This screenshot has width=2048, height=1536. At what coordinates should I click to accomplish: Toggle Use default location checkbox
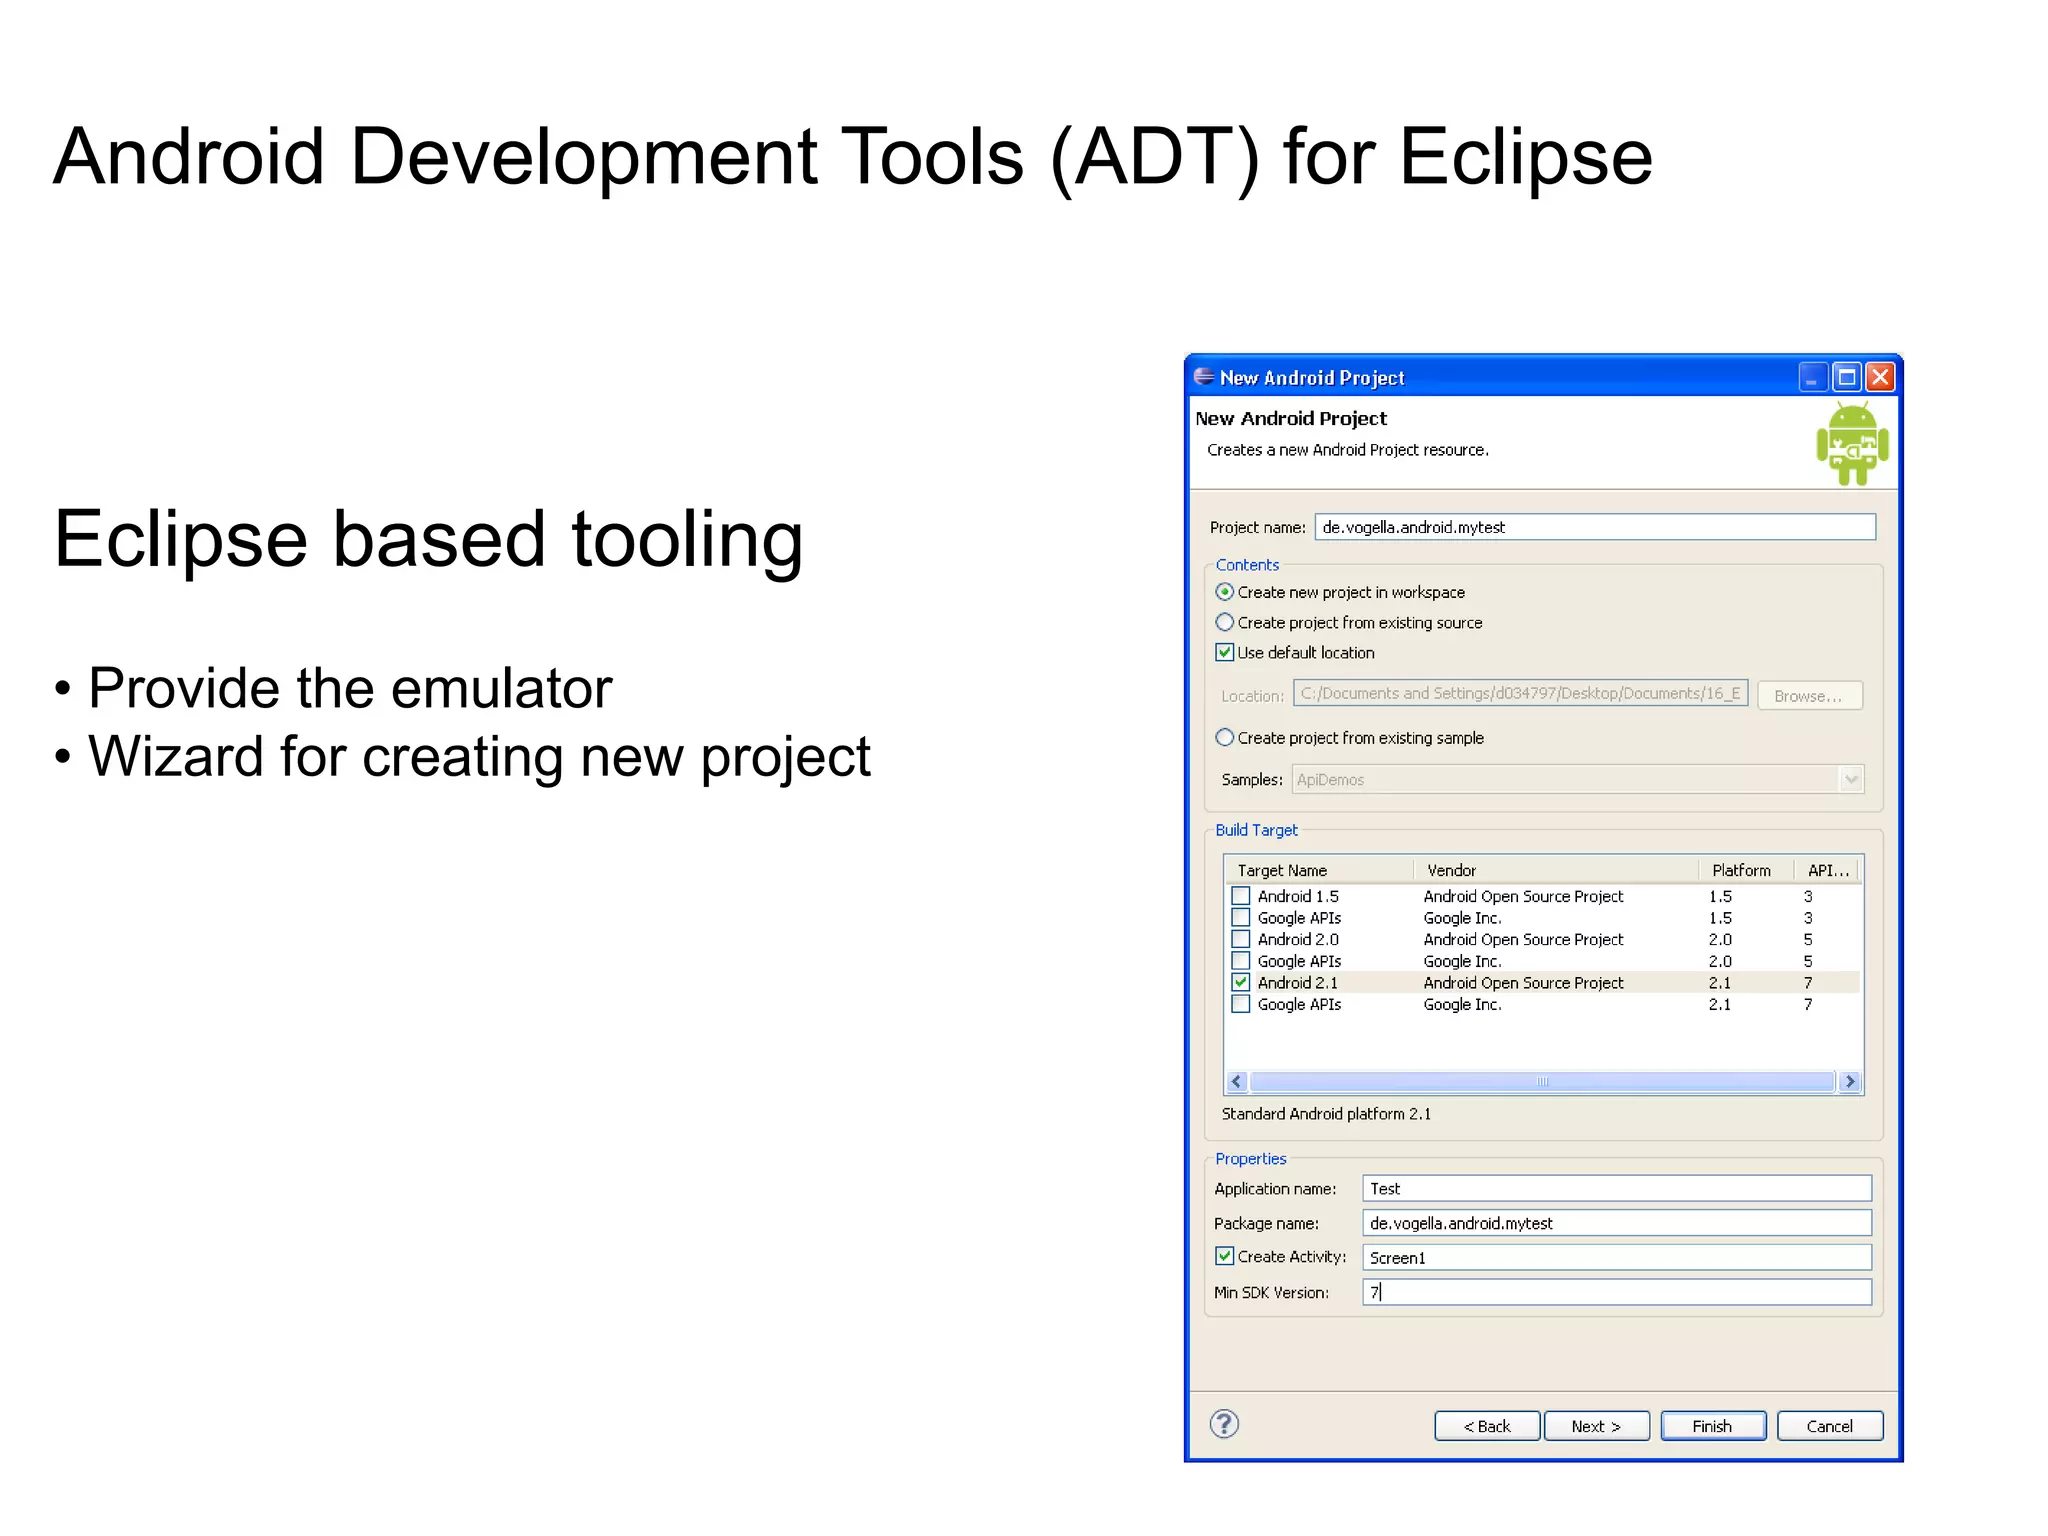1224,652
